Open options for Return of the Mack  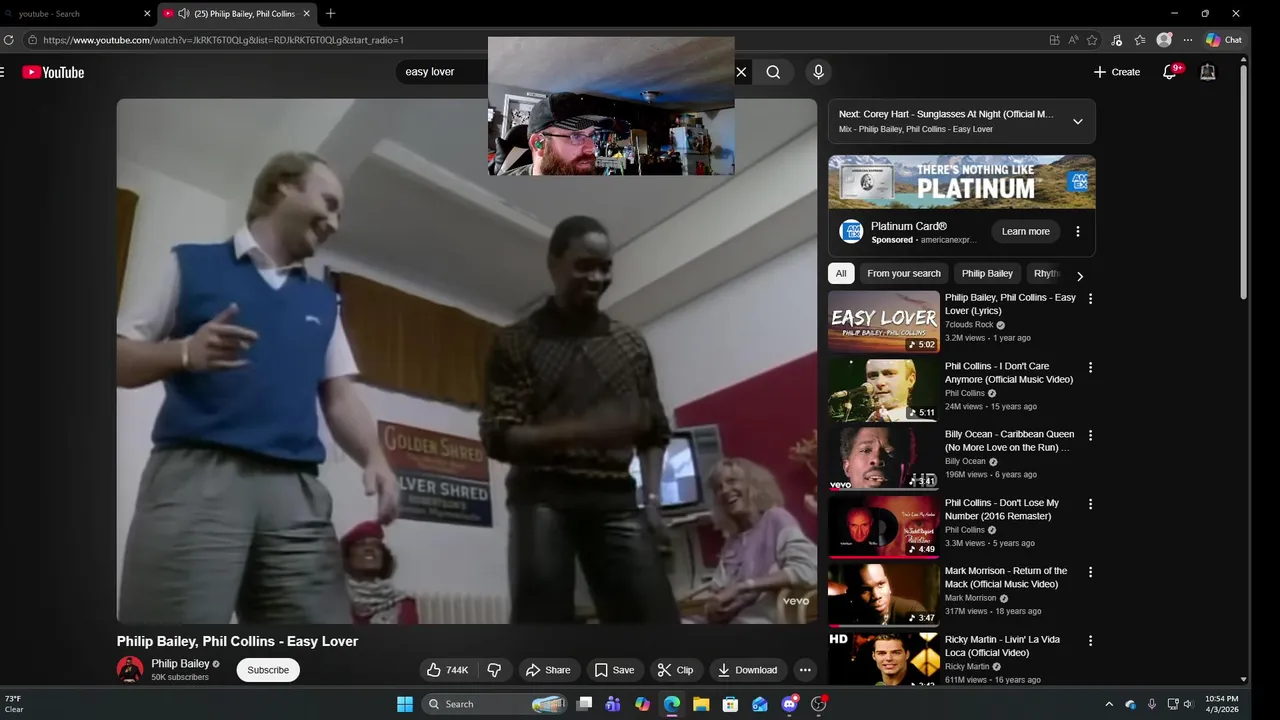point(1090,572)
